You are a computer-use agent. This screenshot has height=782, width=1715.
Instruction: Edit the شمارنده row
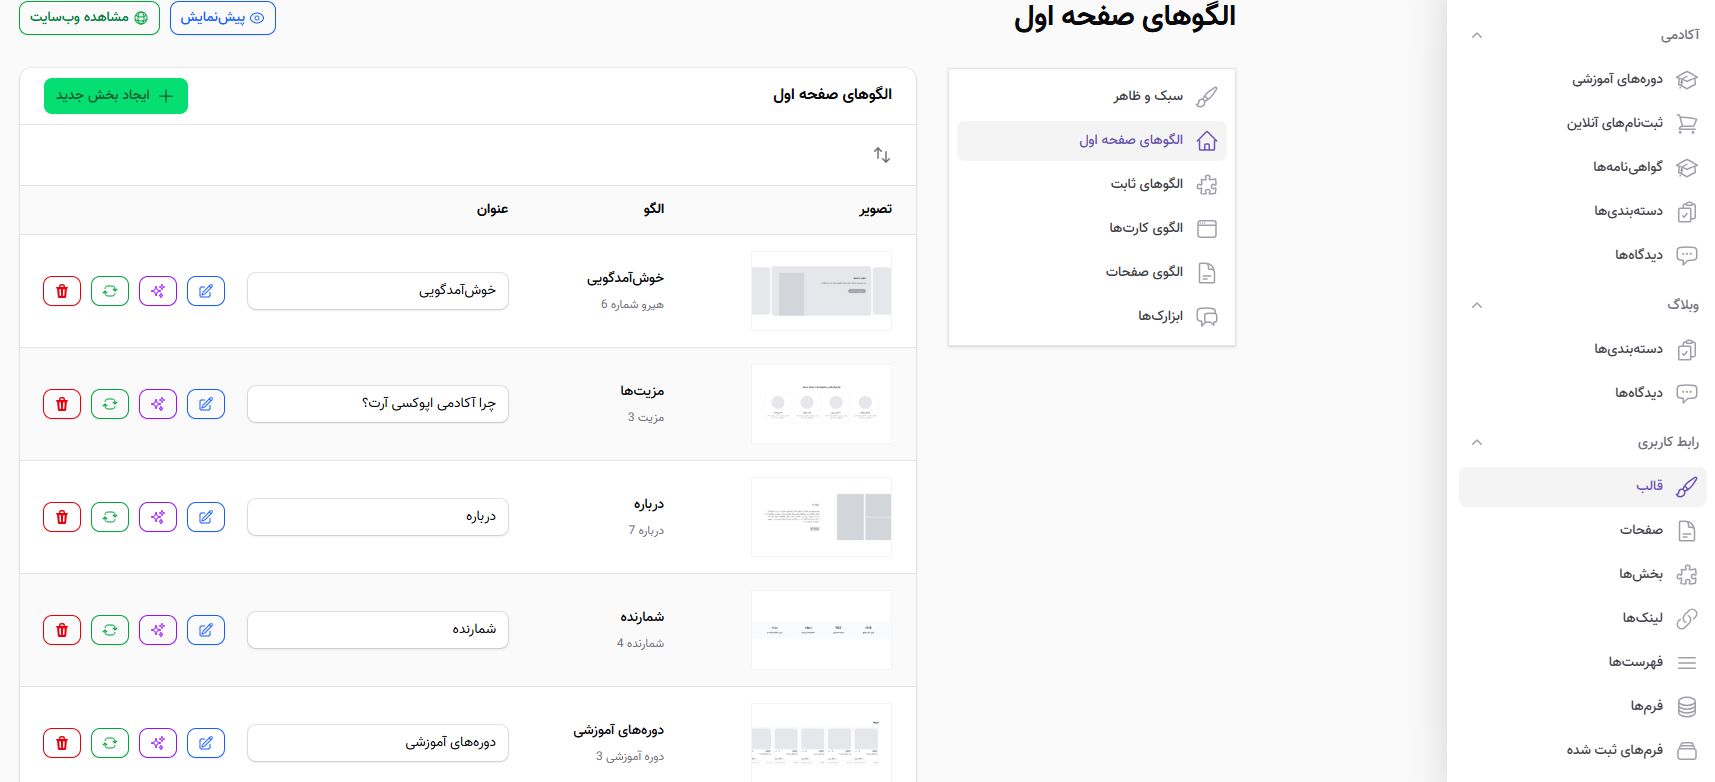click(206, 630)
